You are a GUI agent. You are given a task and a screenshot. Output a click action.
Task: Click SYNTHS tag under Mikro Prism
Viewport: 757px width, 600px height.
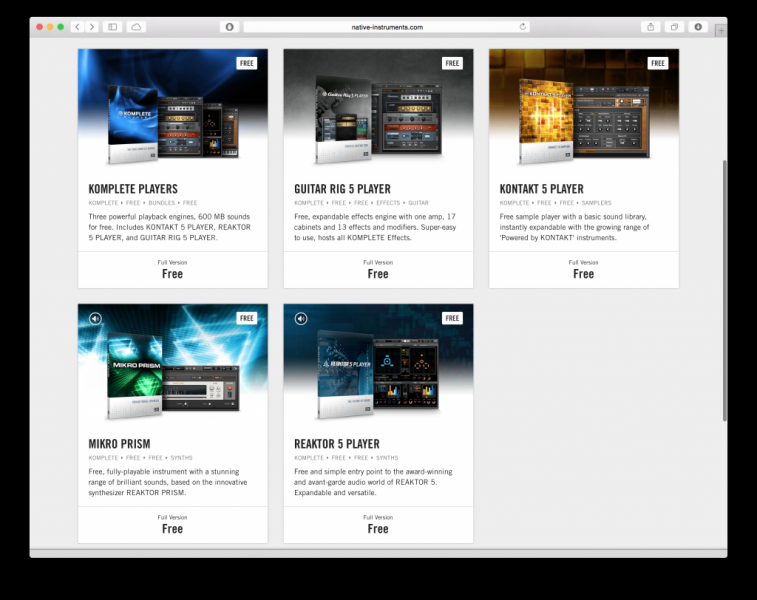click(x=181, y=458)
